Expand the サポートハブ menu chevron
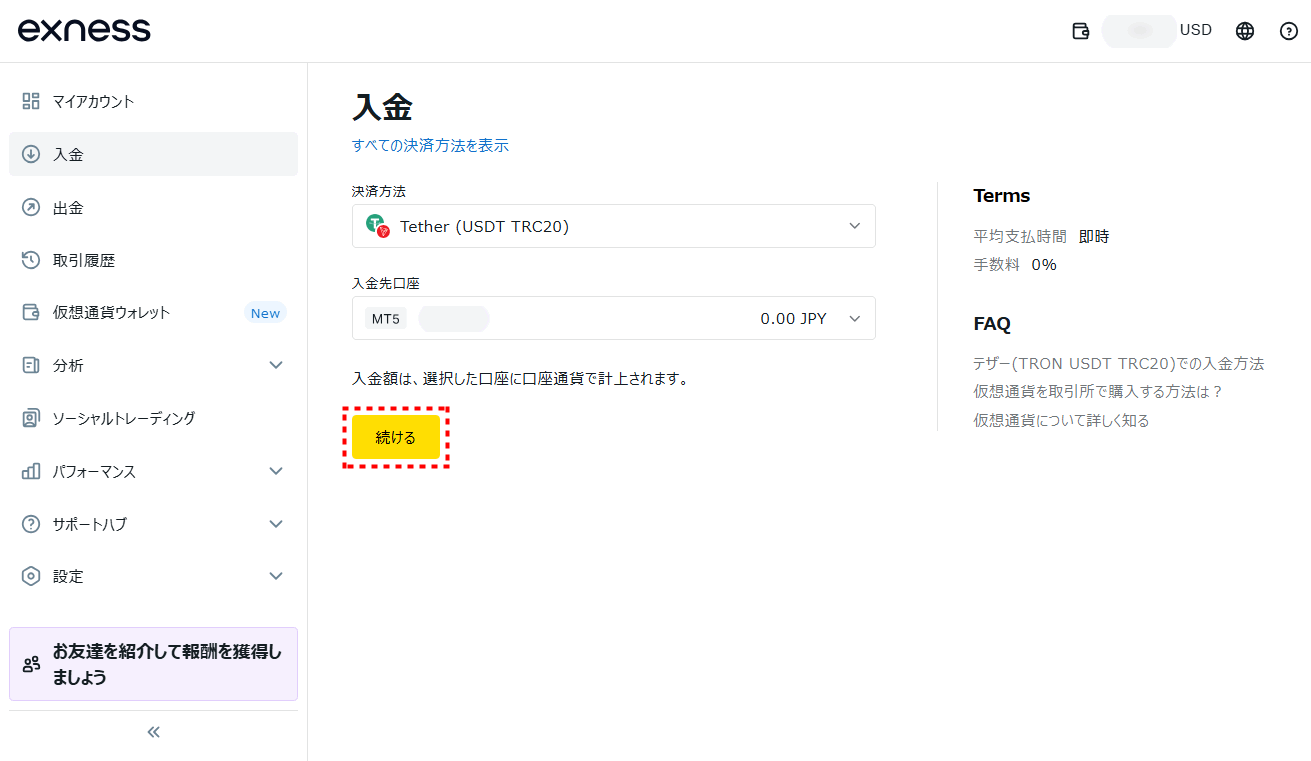The width and height of the screenshot is (1311, 761). 277,524
